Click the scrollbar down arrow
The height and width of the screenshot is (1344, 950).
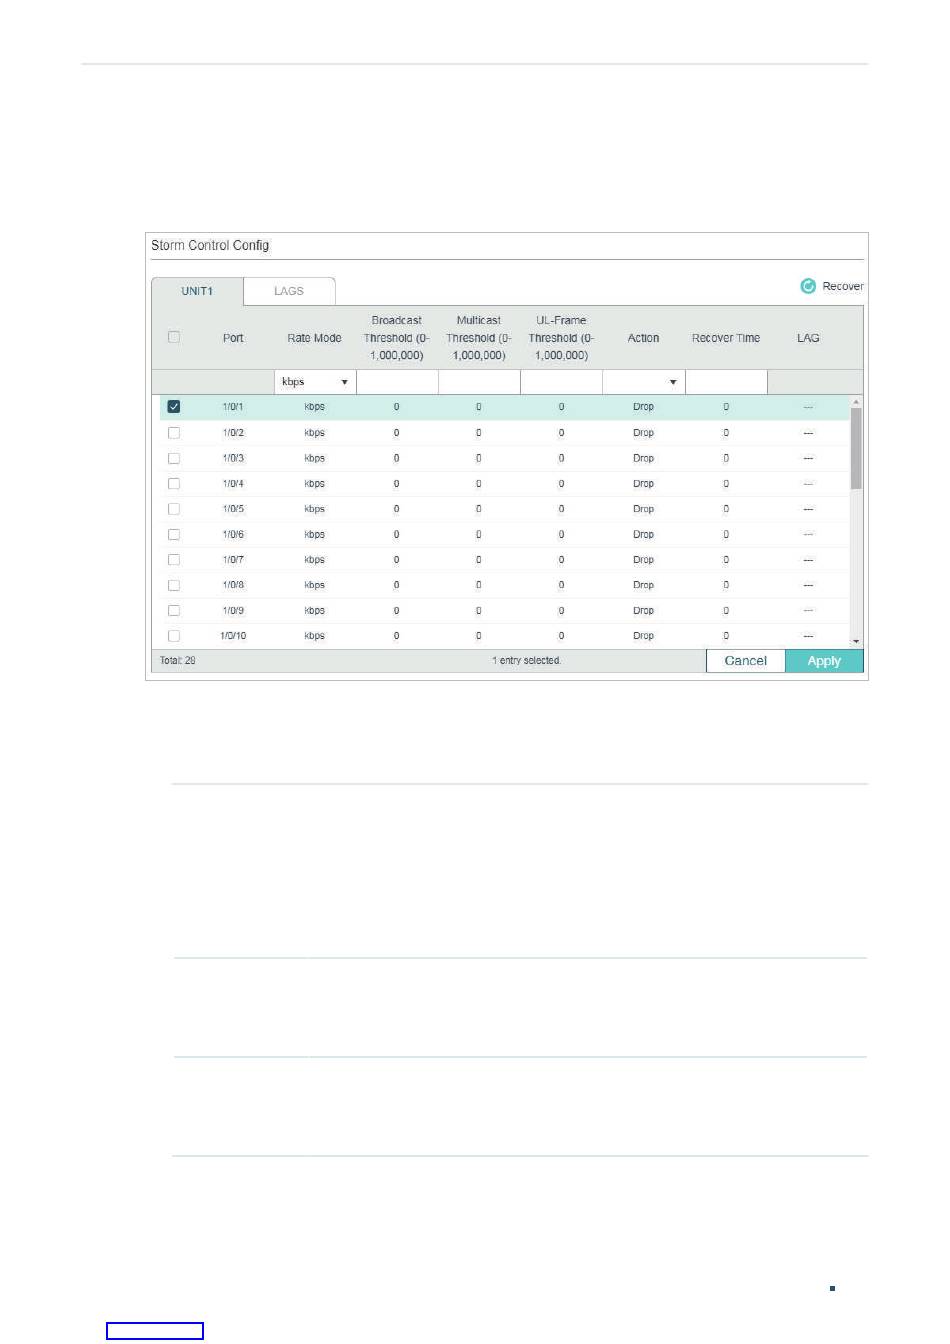pos(856,641)
